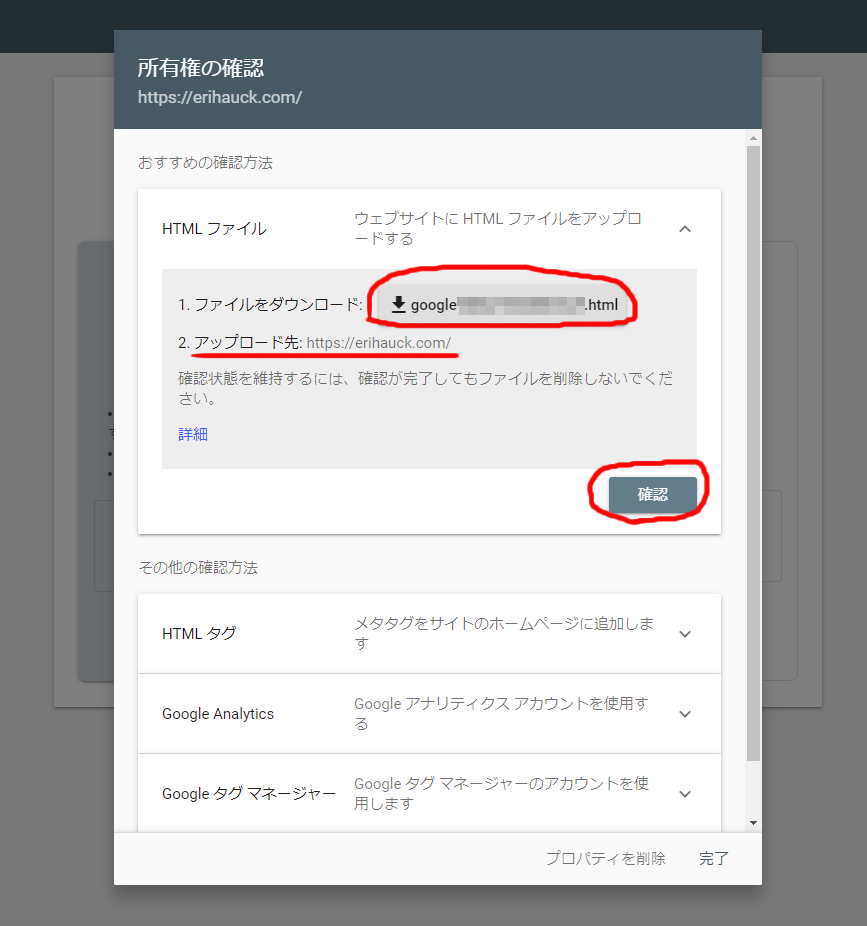Click the ファイルをダウンロード step label

coord(270,305)
